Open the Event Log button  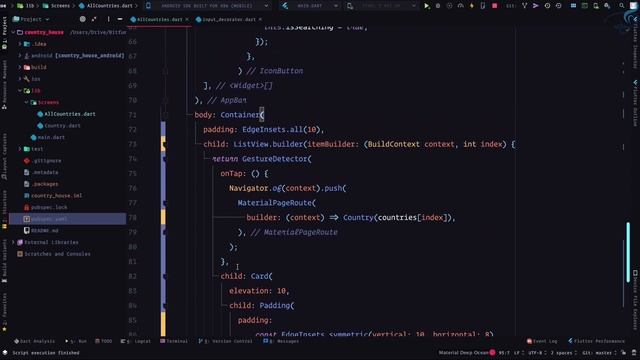(542, 341)
